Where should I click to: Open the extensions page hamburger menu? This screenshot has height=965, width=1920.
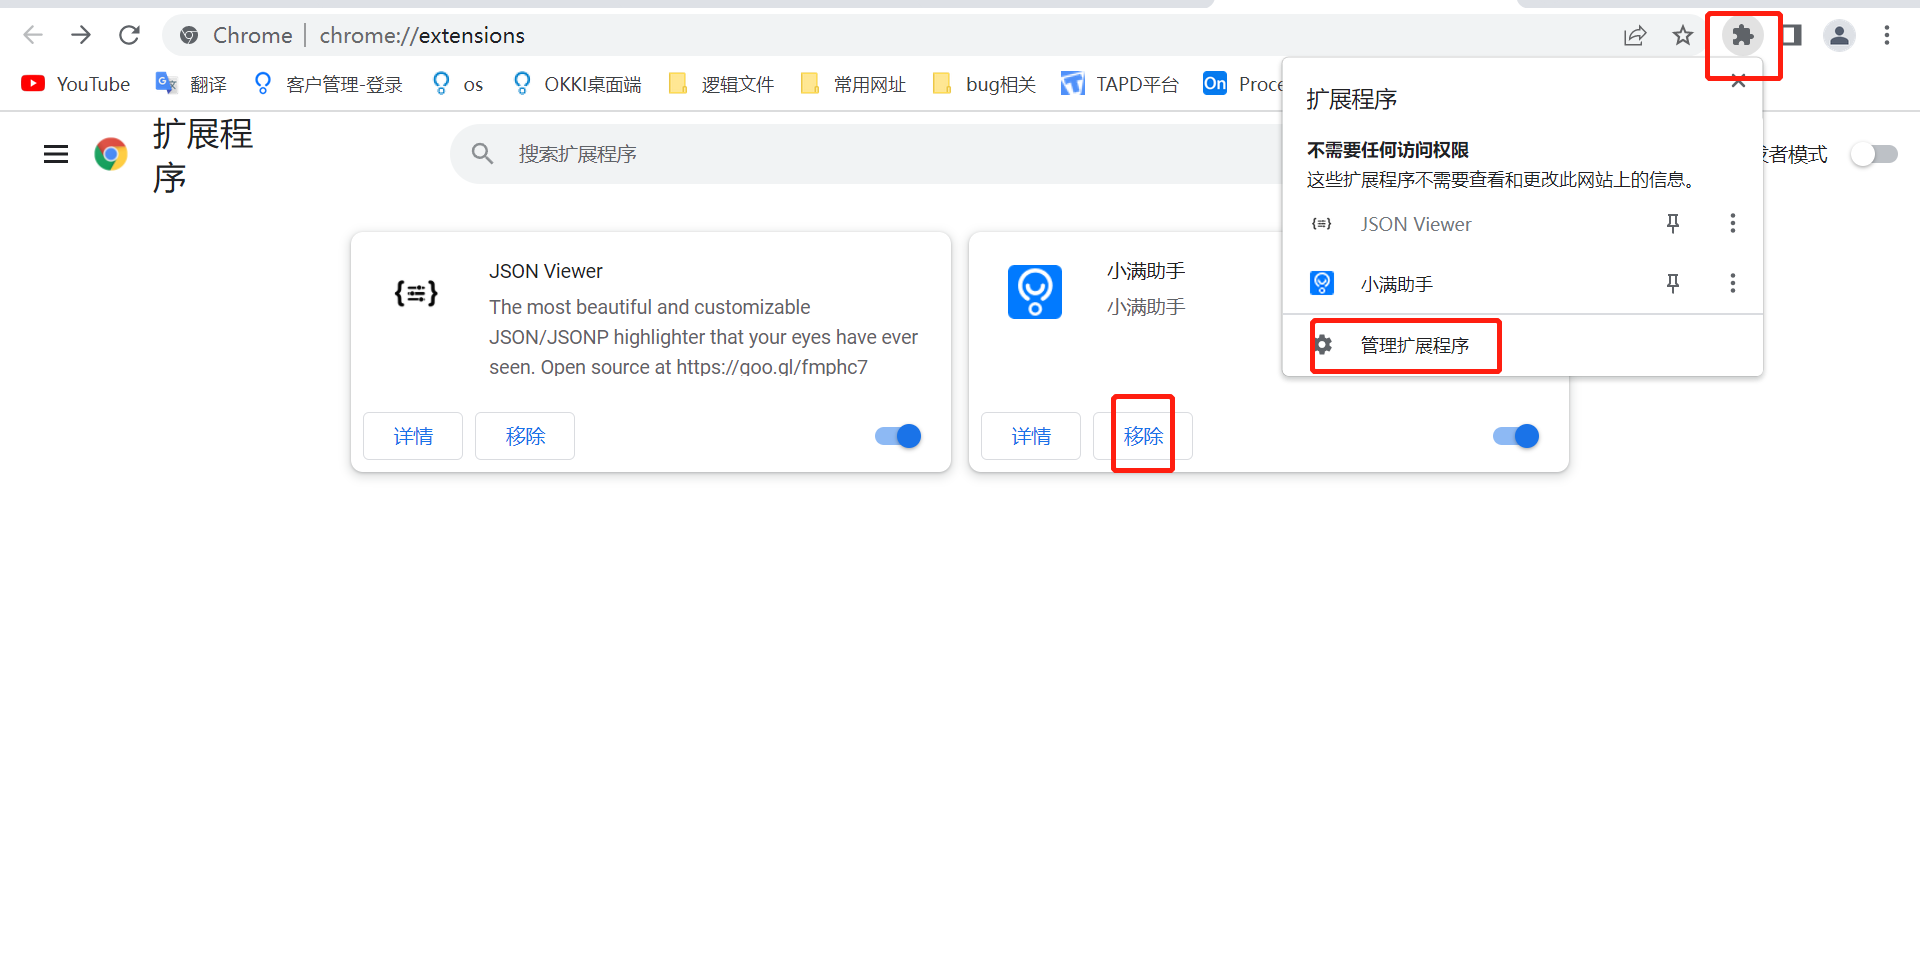point(56,154)
